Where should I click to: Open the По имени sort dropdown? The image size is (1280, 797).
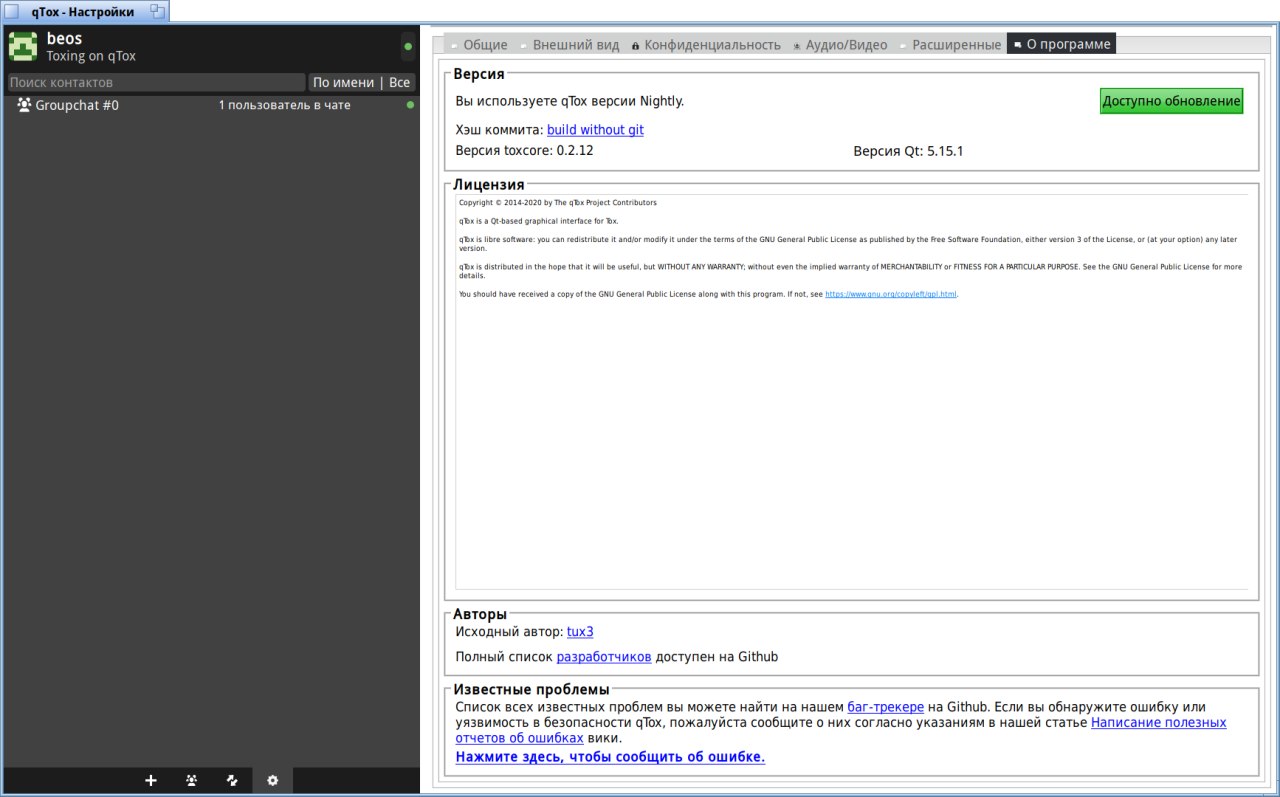pos(343,82)
